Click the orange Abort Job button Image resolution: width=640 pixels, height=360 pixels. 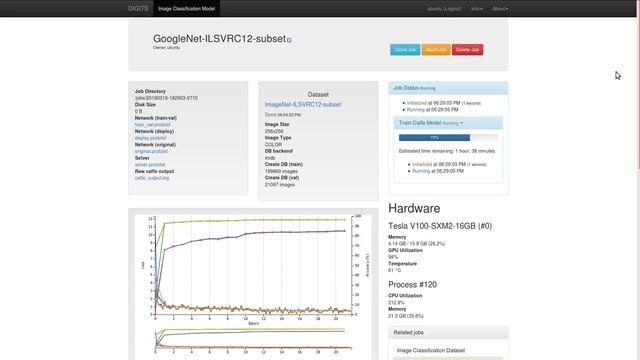click(436, 50)
